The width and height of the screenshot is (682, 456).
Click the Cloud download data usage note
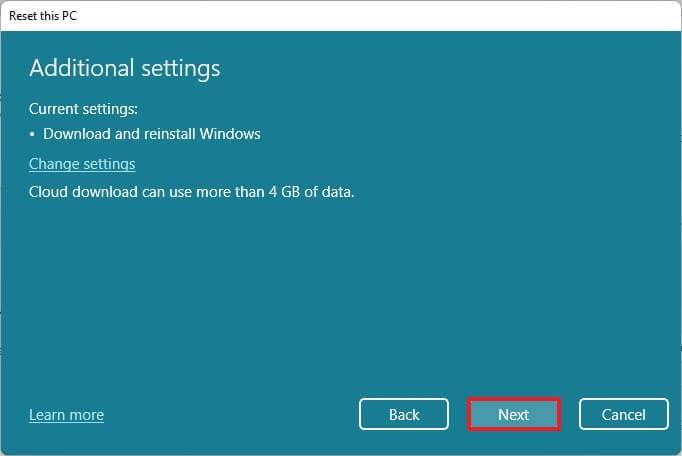(x=191, y=190)
